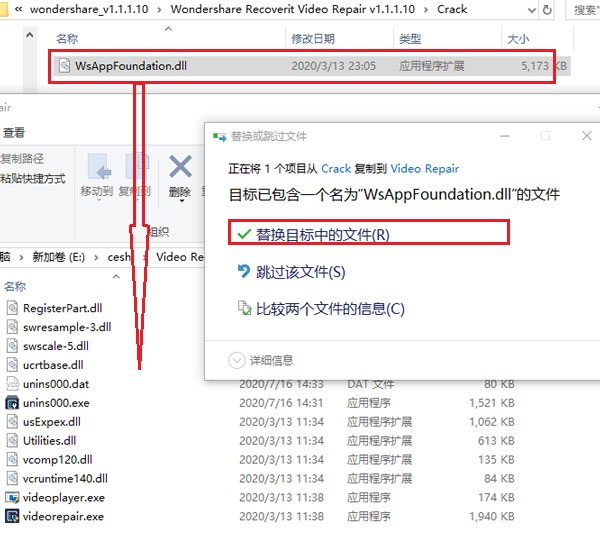Select the RegisterPart.dll file

62,308
